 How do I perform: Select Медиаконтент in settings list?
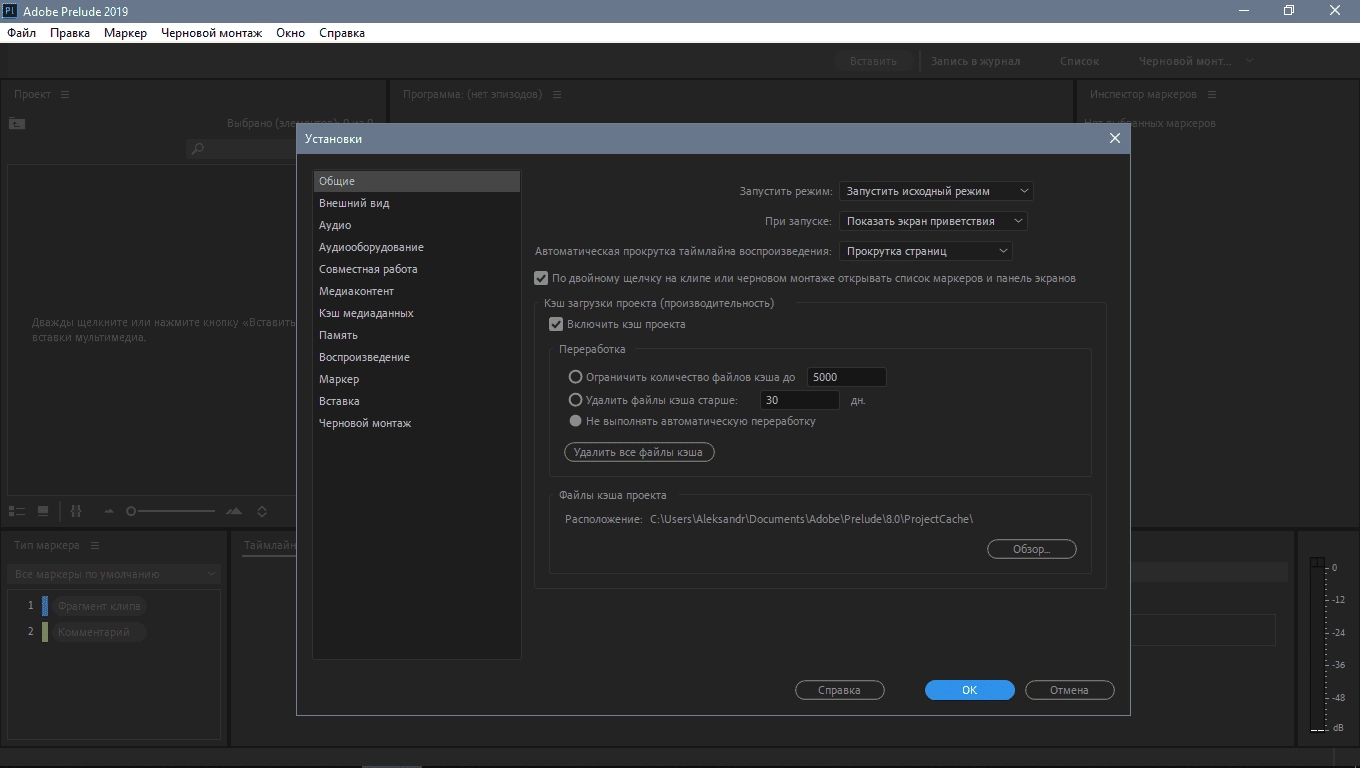[x=416, y=291]
